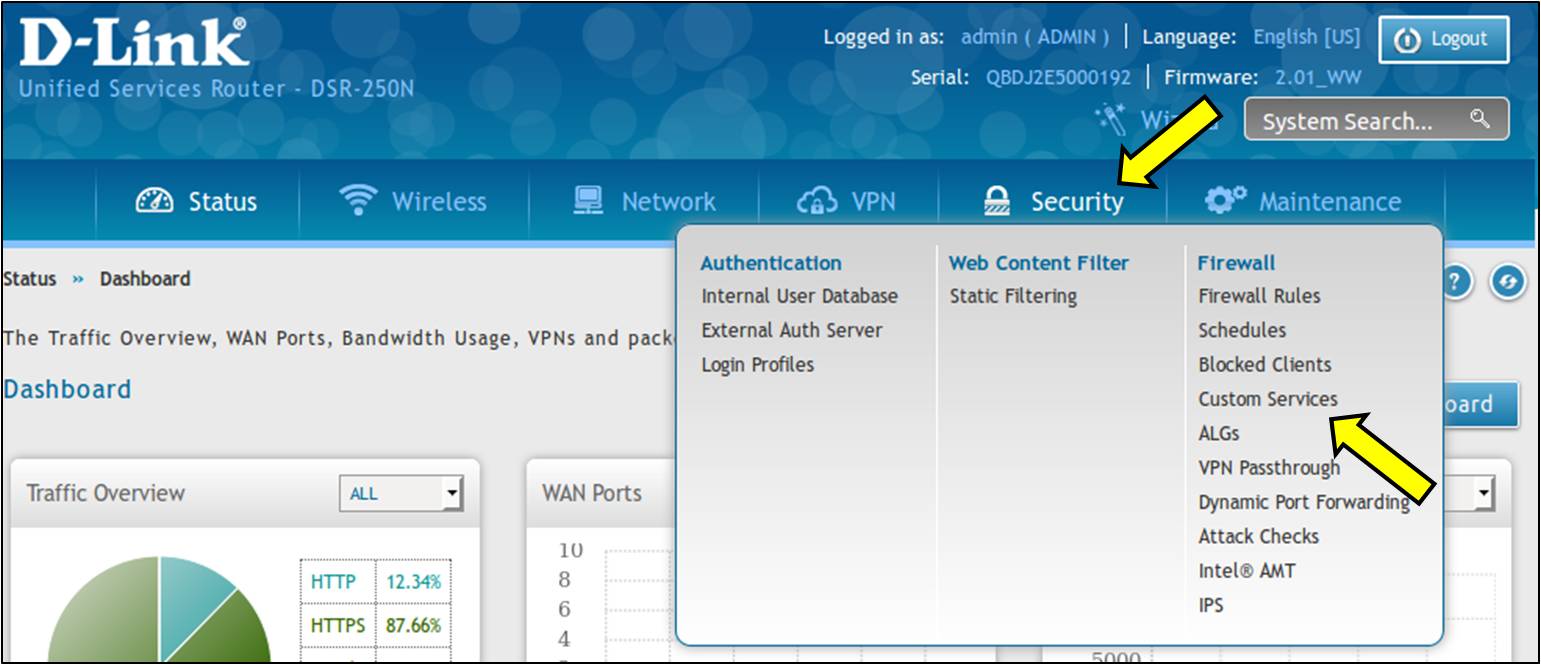The height and width of the screenshot is (665, 1541).
Task: Click the help question mark icon
Action: tap(1458, 284)
